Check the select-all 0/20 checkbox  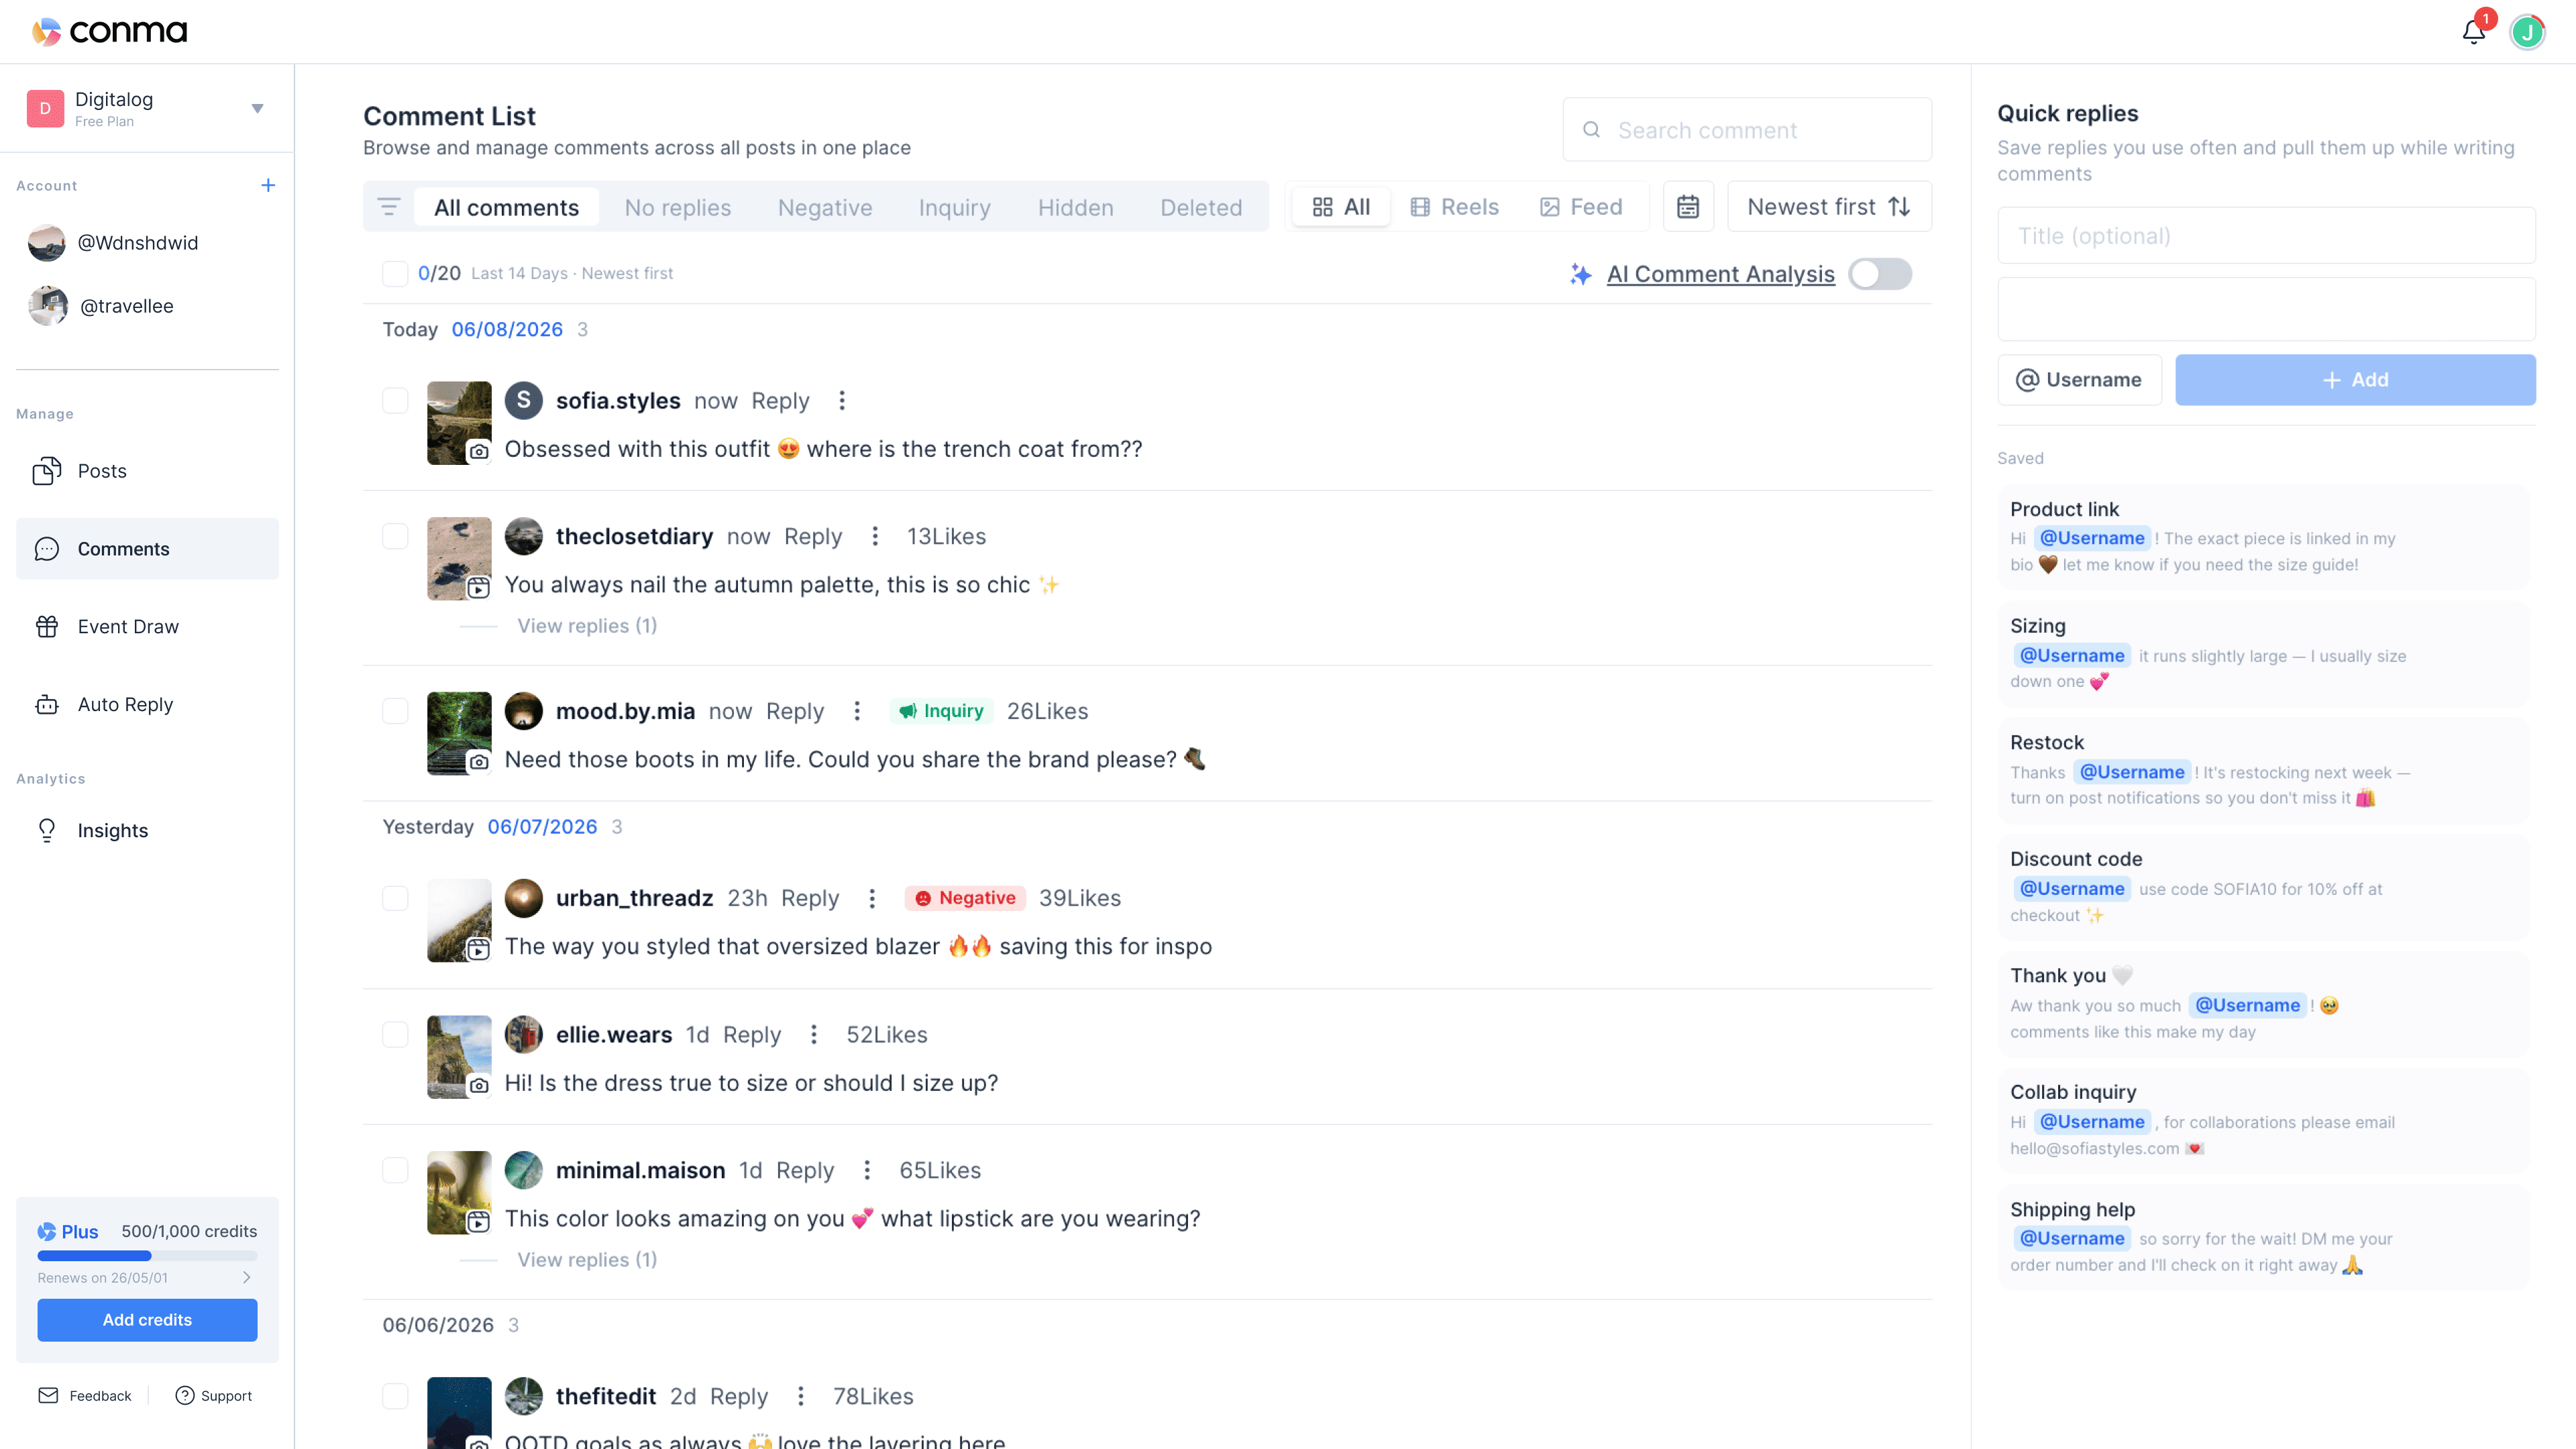395,274
